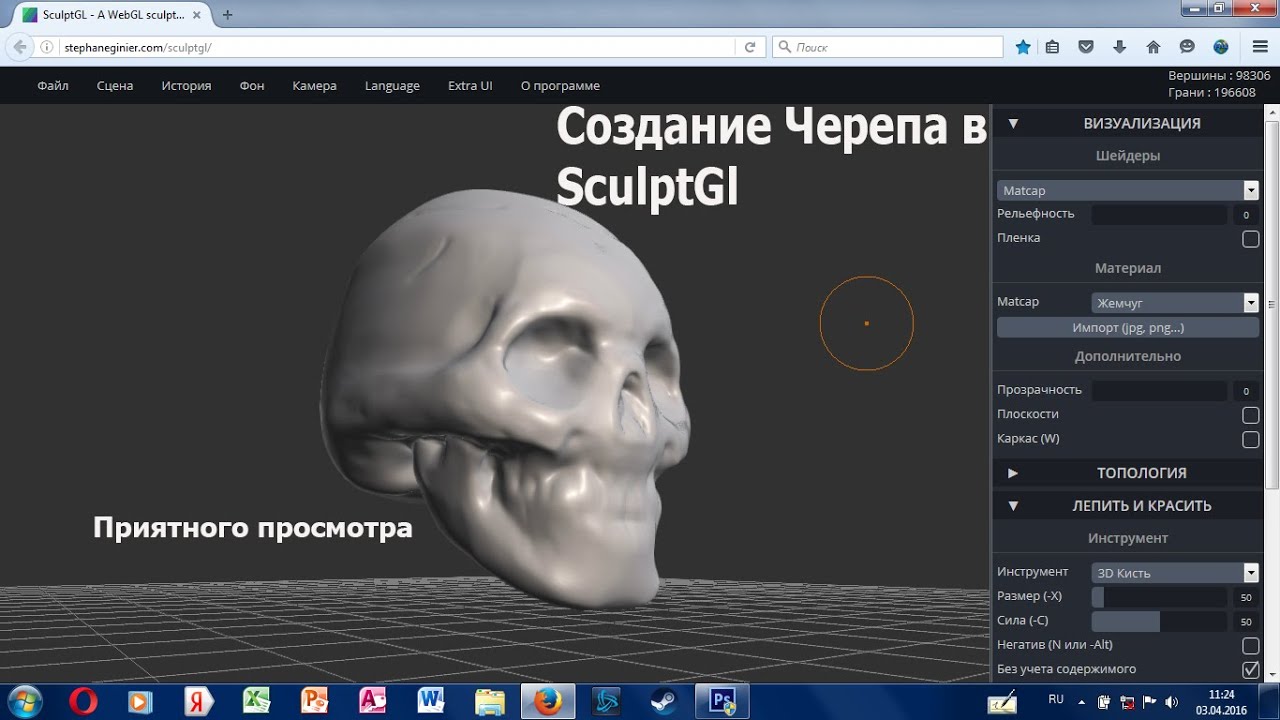Open the Extra UI menu
The width and height of the screenshot is (1280, 720).
(x=470, y=86)
